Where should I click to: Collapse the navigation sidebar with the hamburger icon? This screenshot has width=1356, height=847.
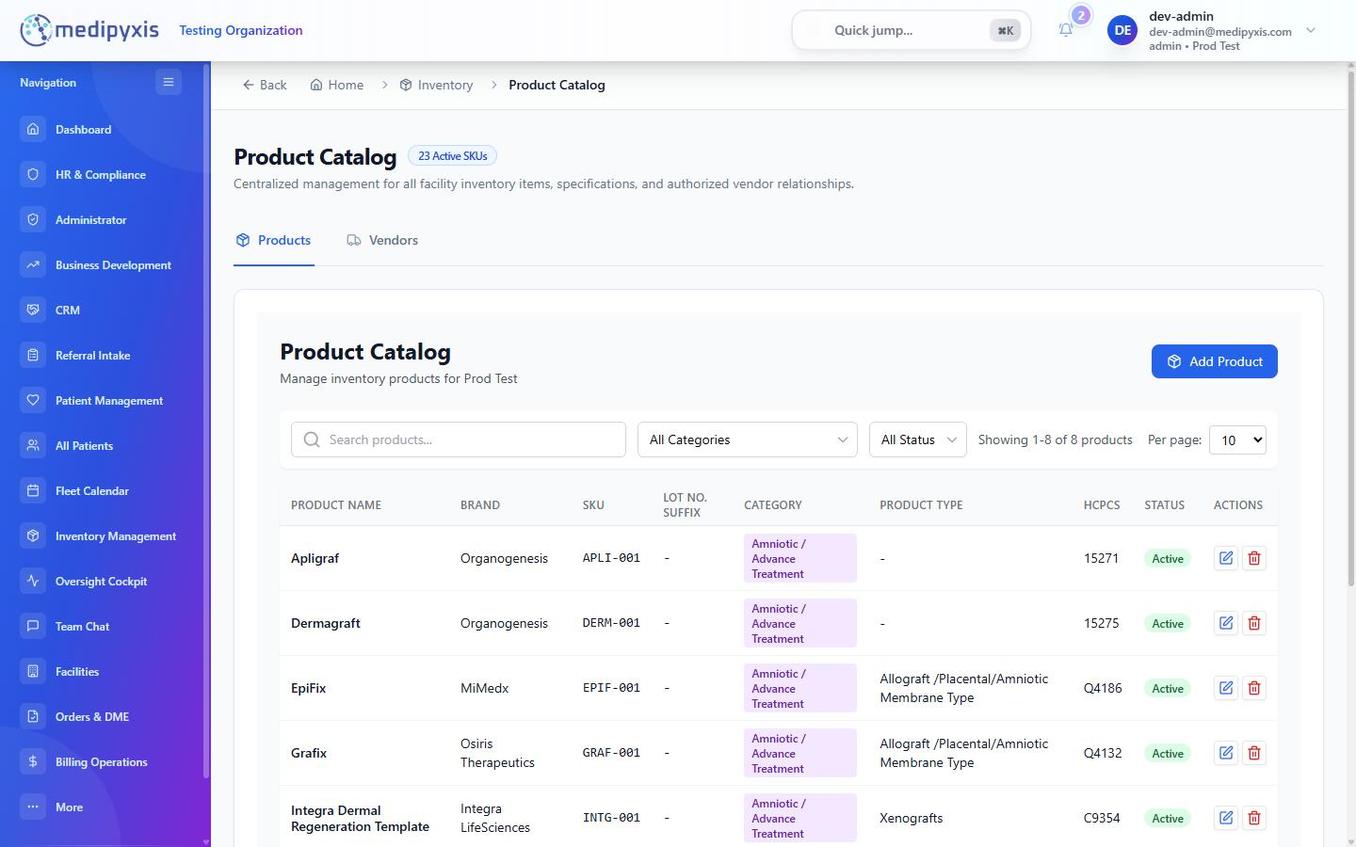pyautogui.click(x=168, y=82)
